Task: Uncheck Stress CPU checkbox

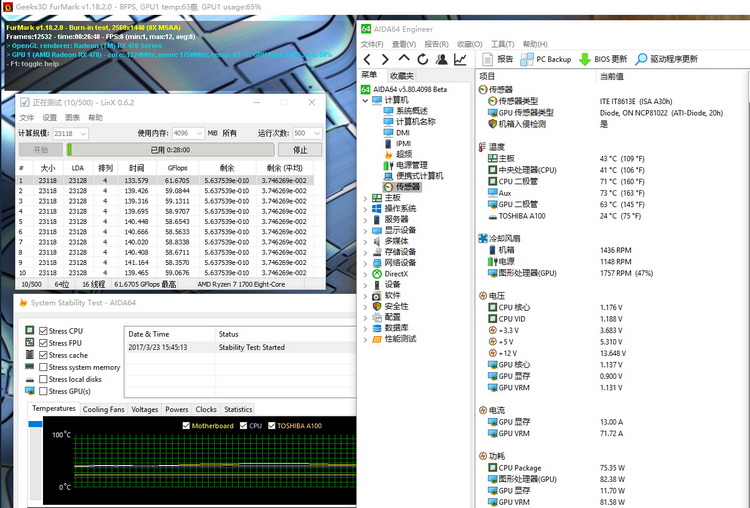Action: tap(43, 331)
